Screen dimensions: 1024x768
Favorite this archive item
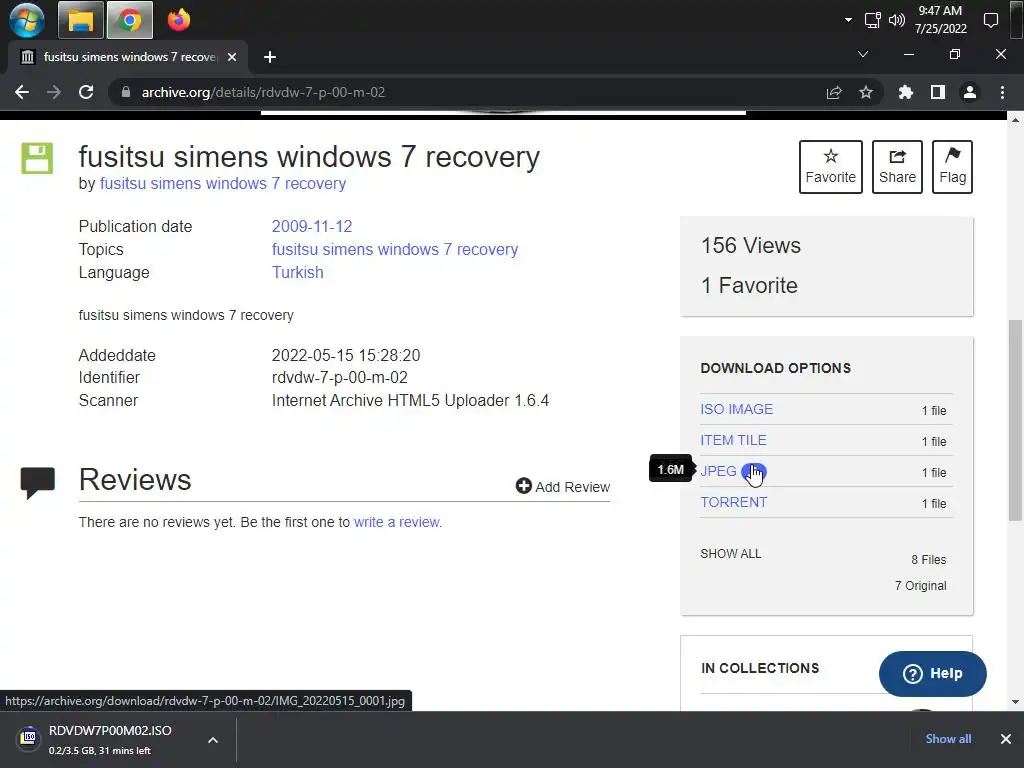pyautogui.click(x=831, y=167)
